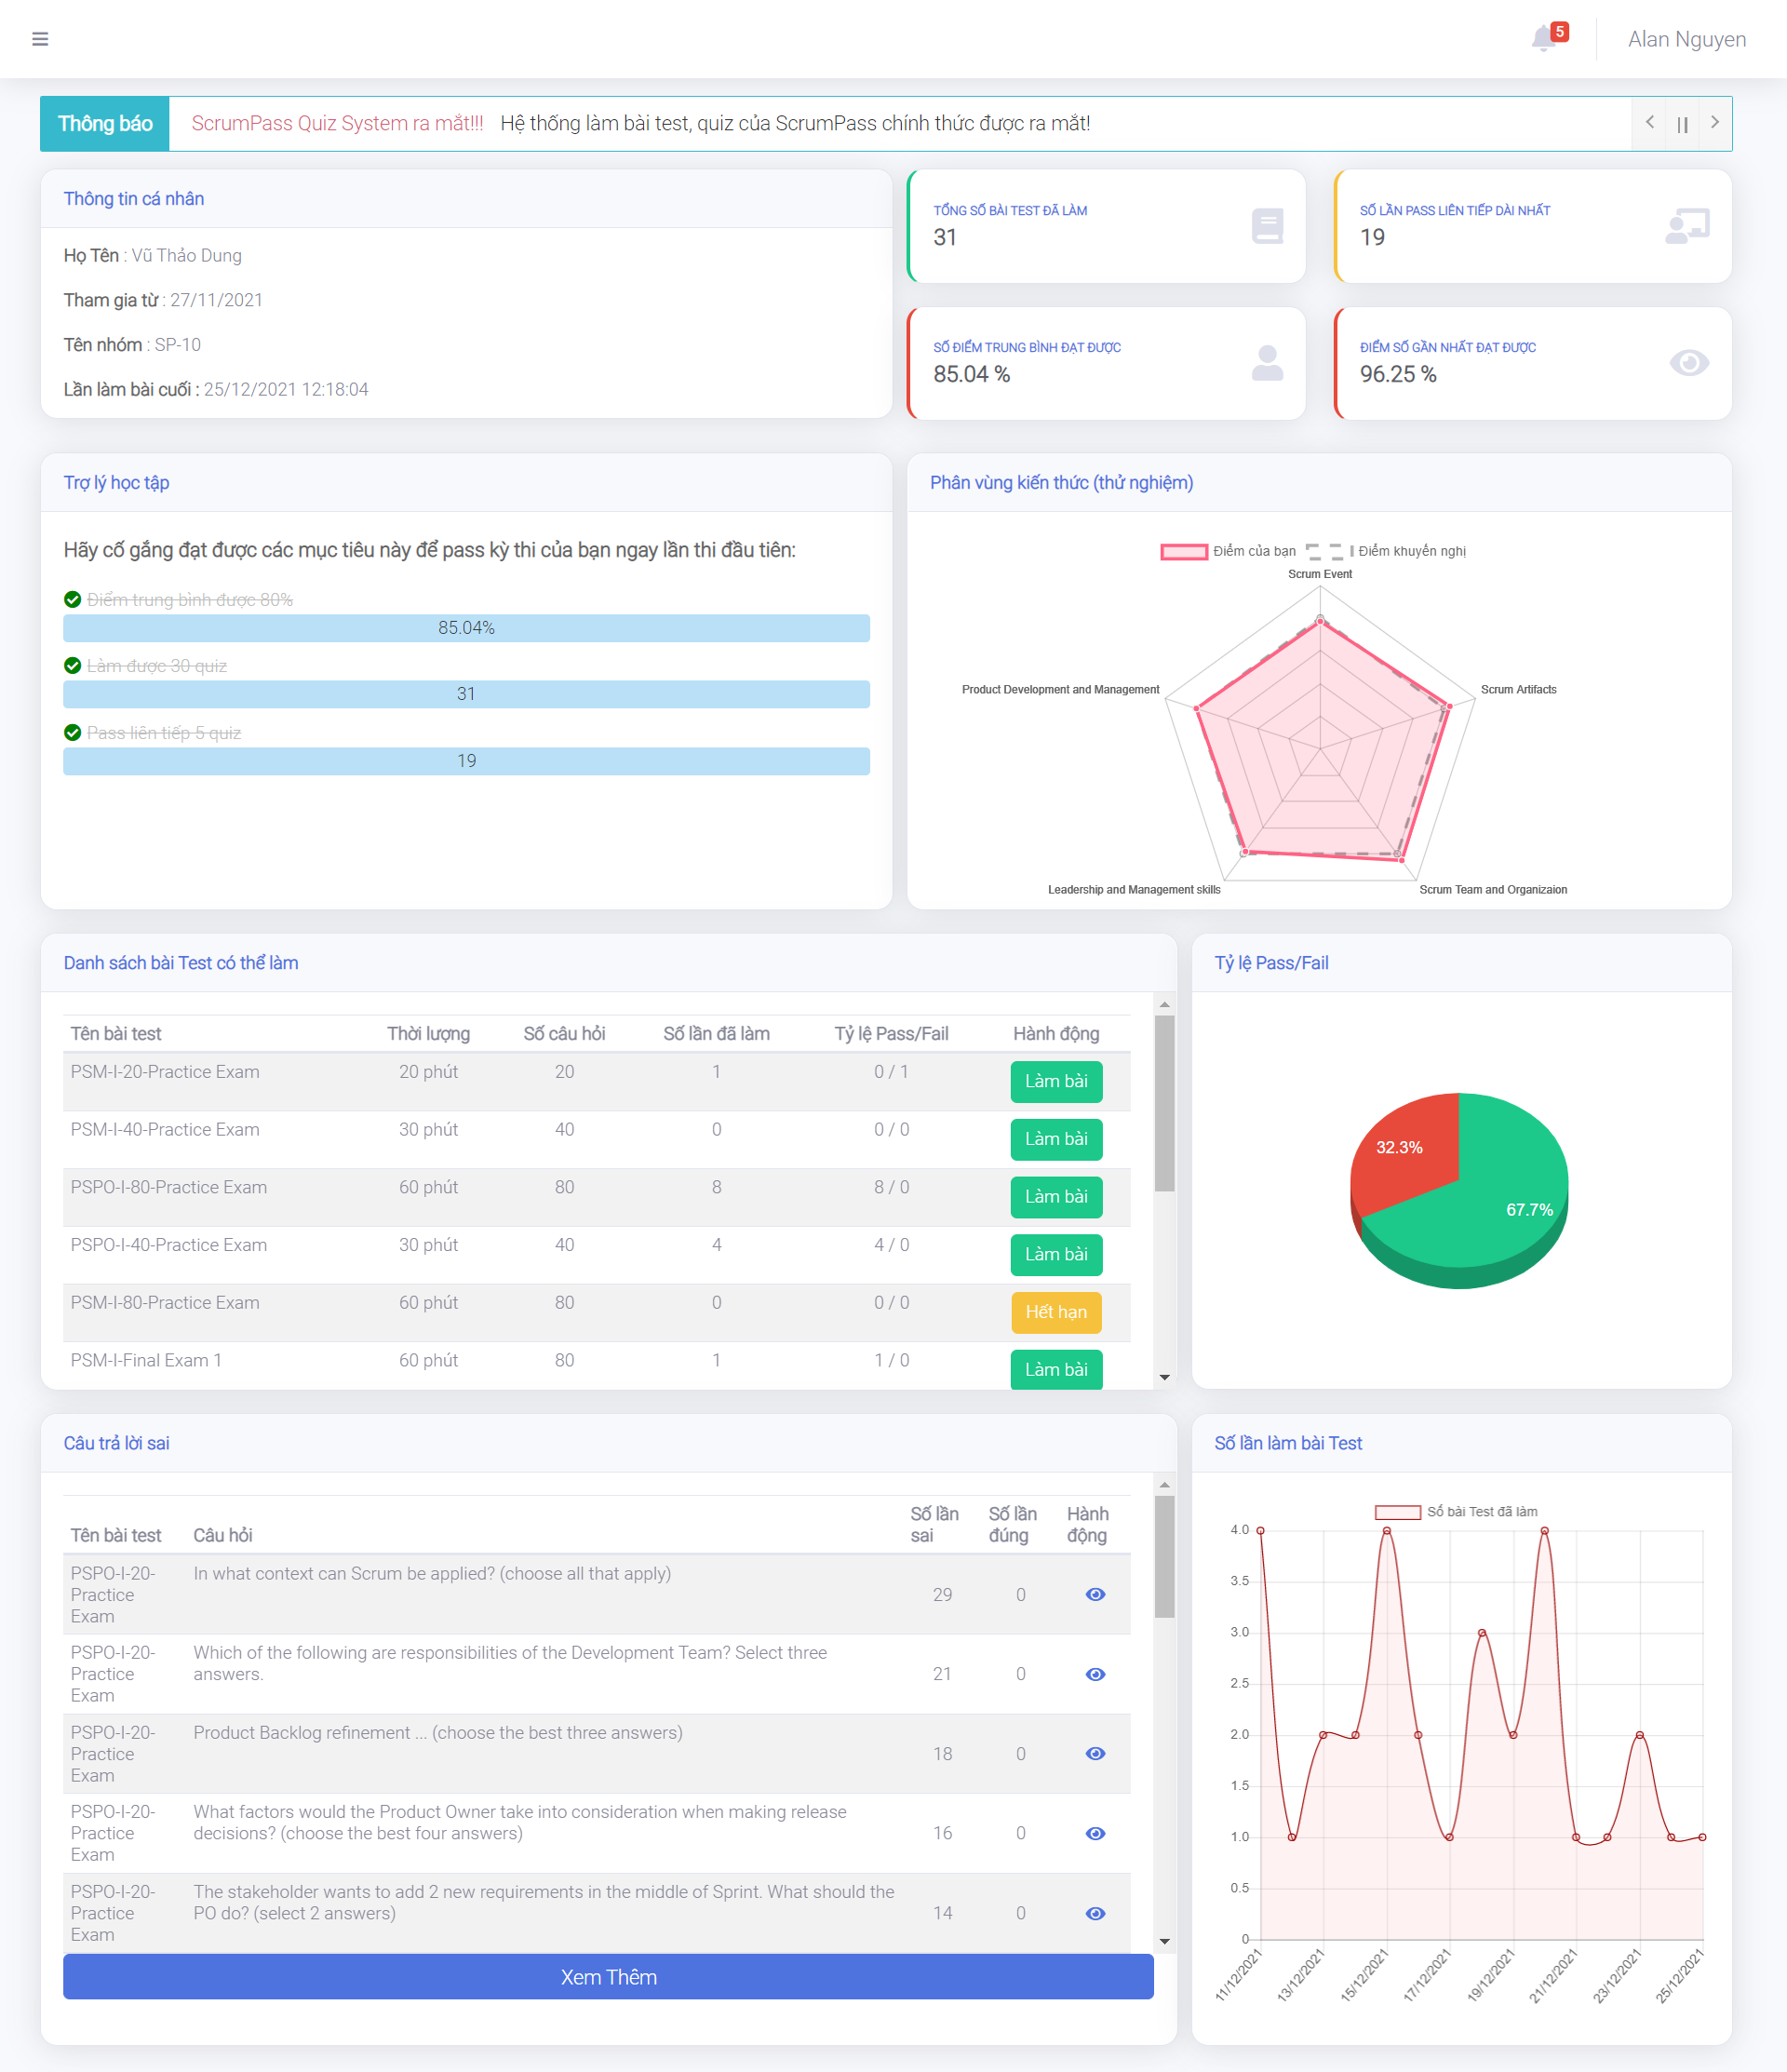Click user icon on average score card
This screenshot has height=2072, width=1787.
(1267, 363)
